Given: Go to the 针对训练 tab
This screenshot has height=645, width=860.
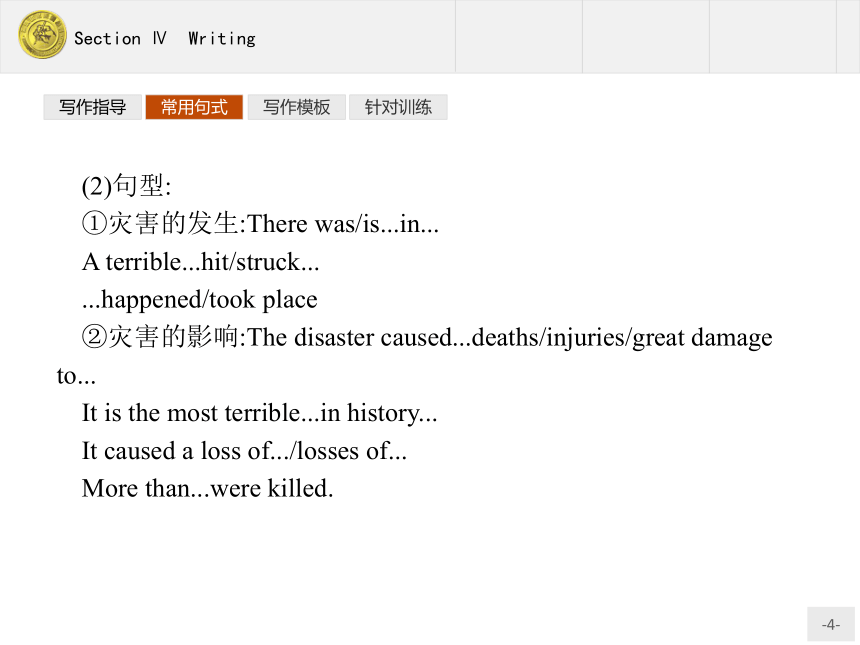Looking at the screenshot, I should (398, 107).
